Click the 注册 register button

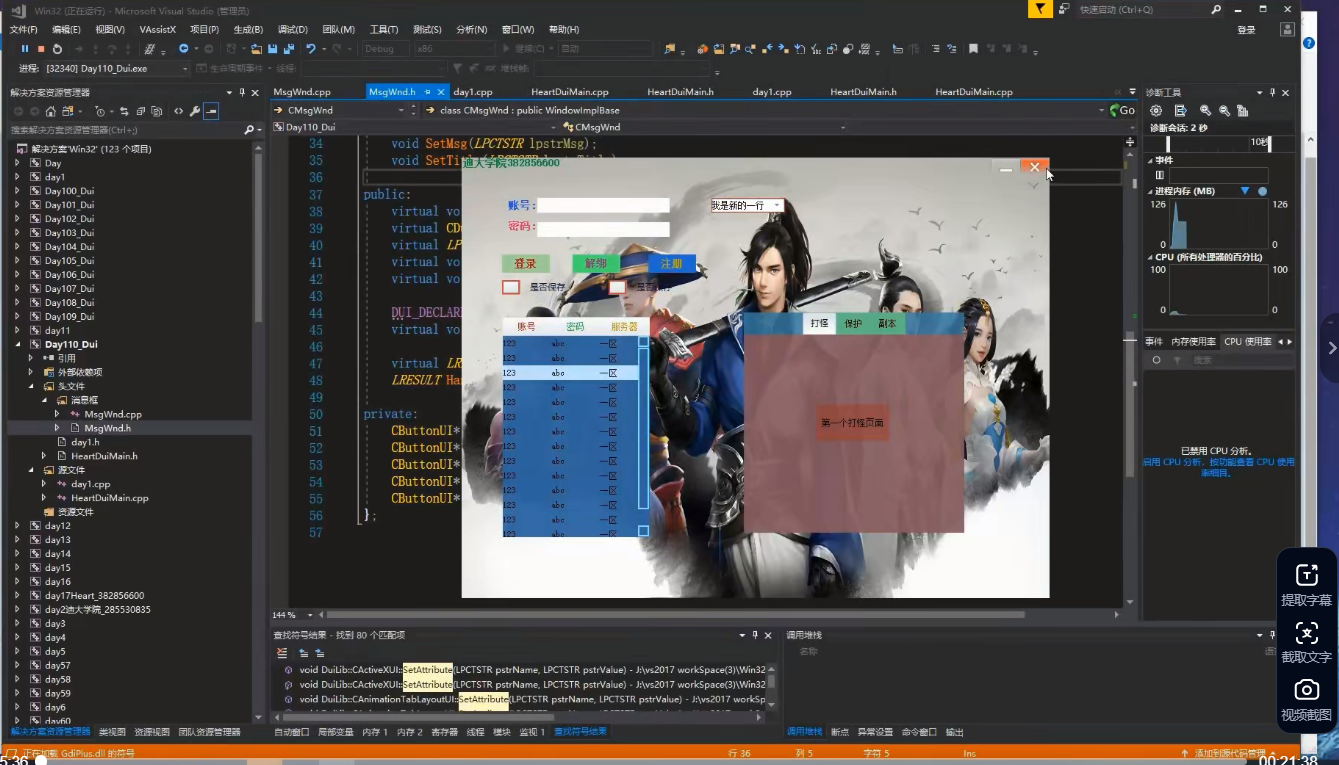672,264
